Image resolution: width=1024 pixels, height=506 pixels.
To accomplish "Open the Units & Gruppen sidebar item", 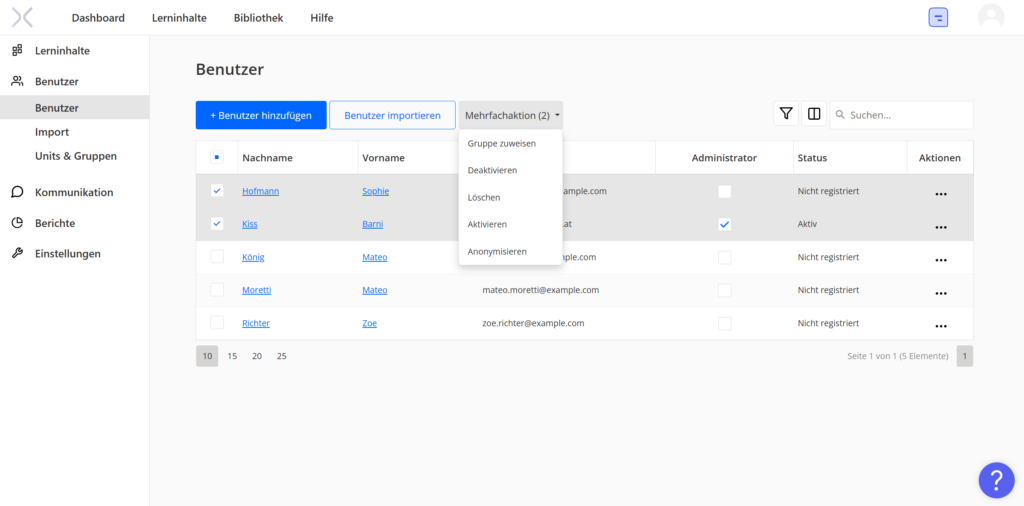I will click(74, 156).
